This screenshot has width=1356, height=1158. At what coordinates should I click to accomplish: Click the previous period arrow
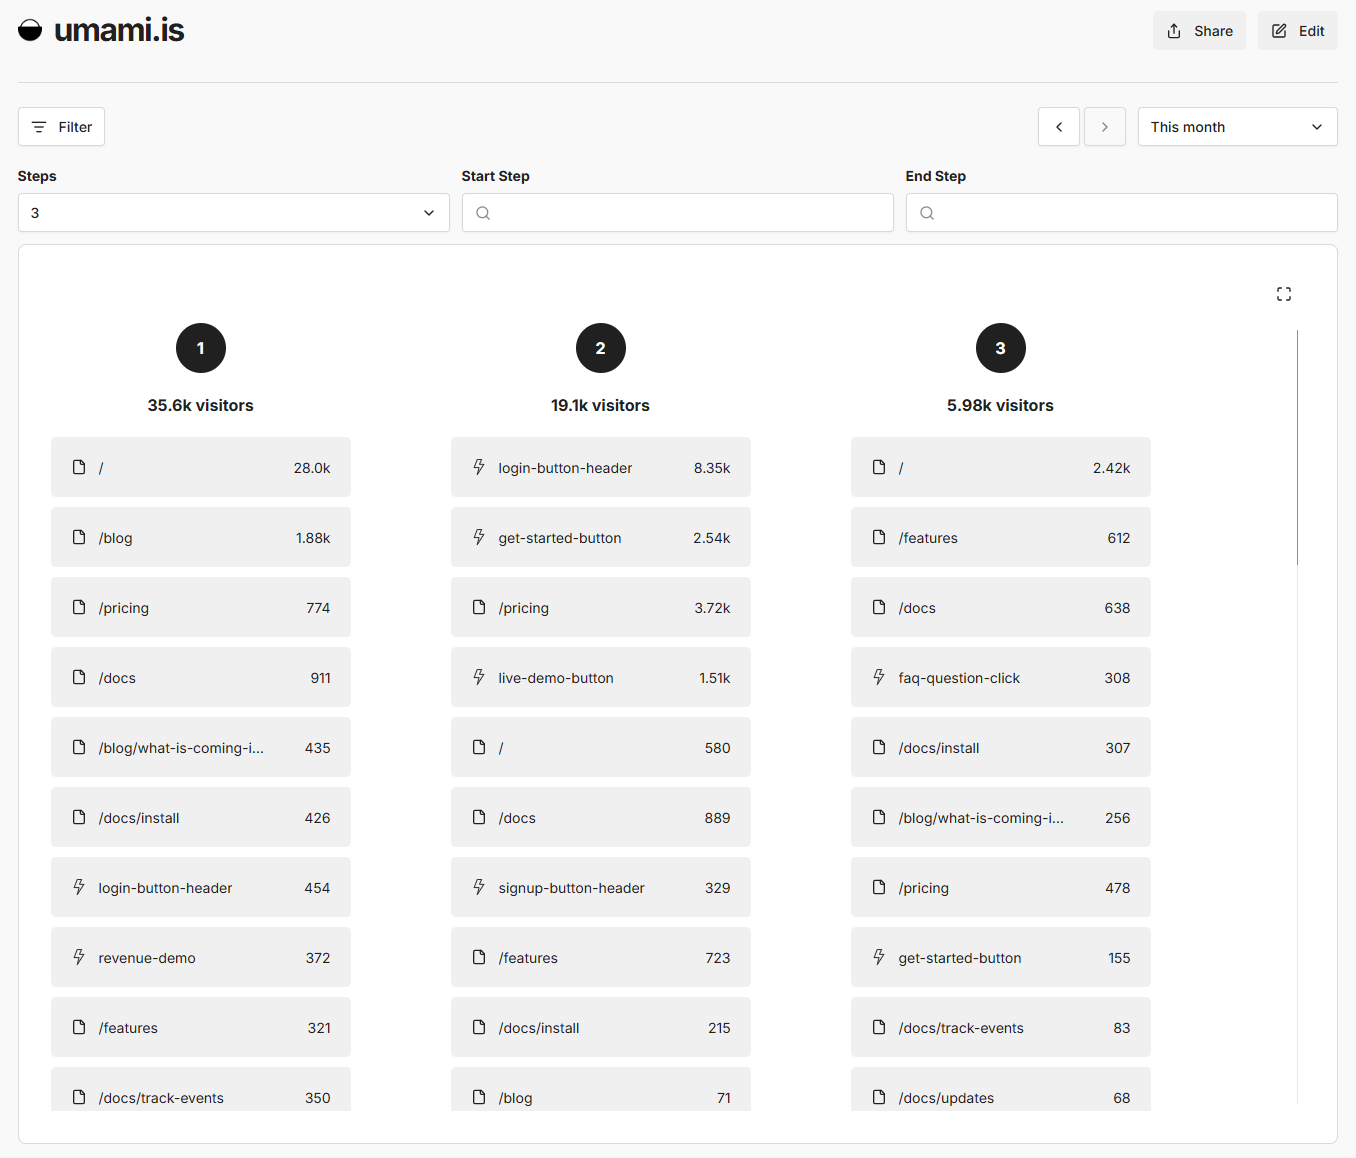point(1059,127)
